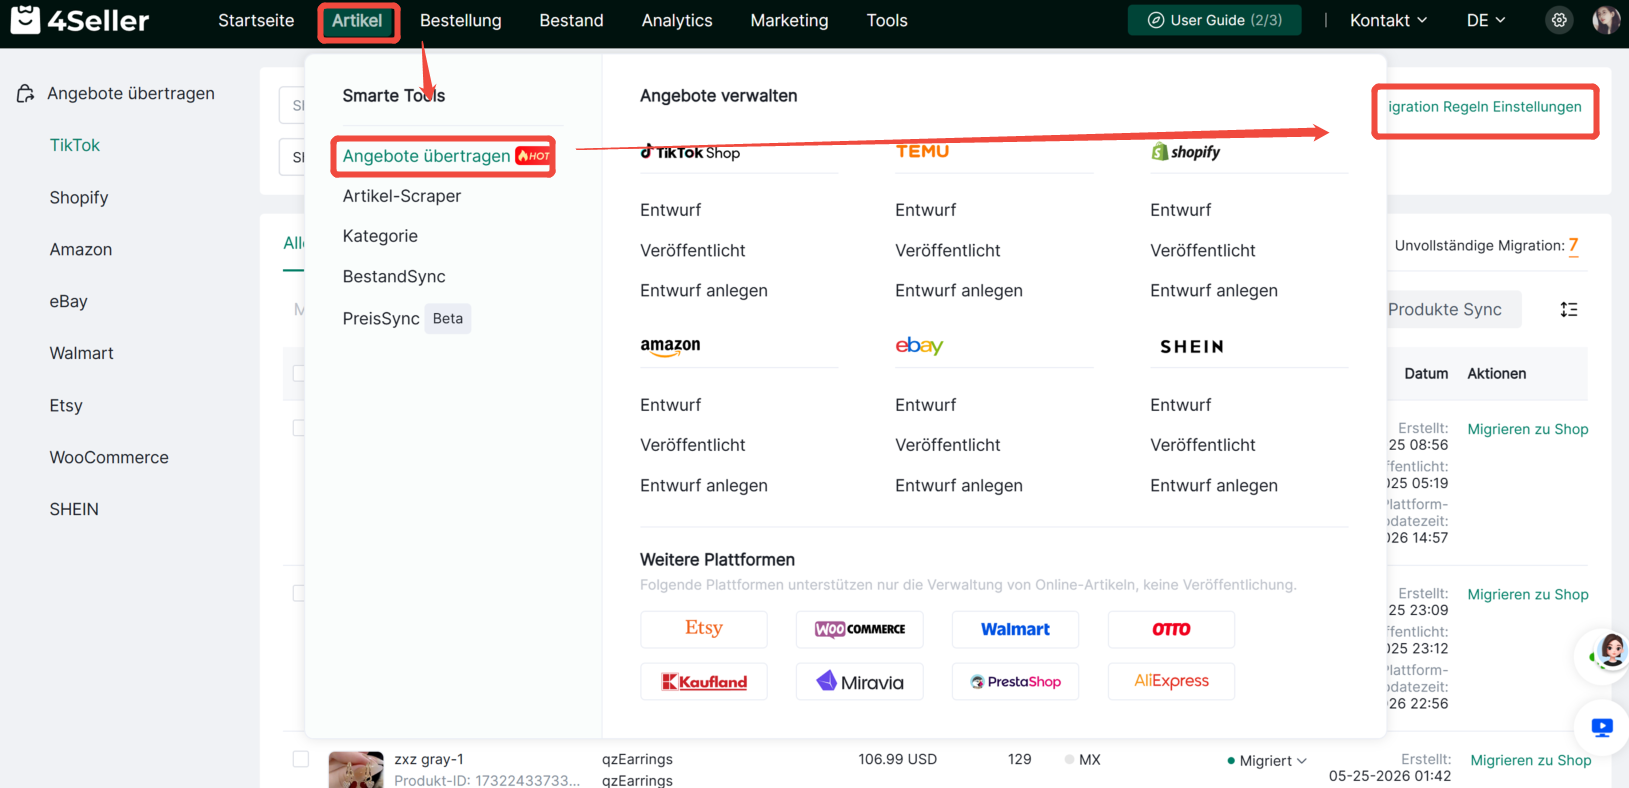The width and height of the screenshot is (1629, 788).
Task: Select Artikel-Scraper in Smarte Tools
Action: [402, 196]
